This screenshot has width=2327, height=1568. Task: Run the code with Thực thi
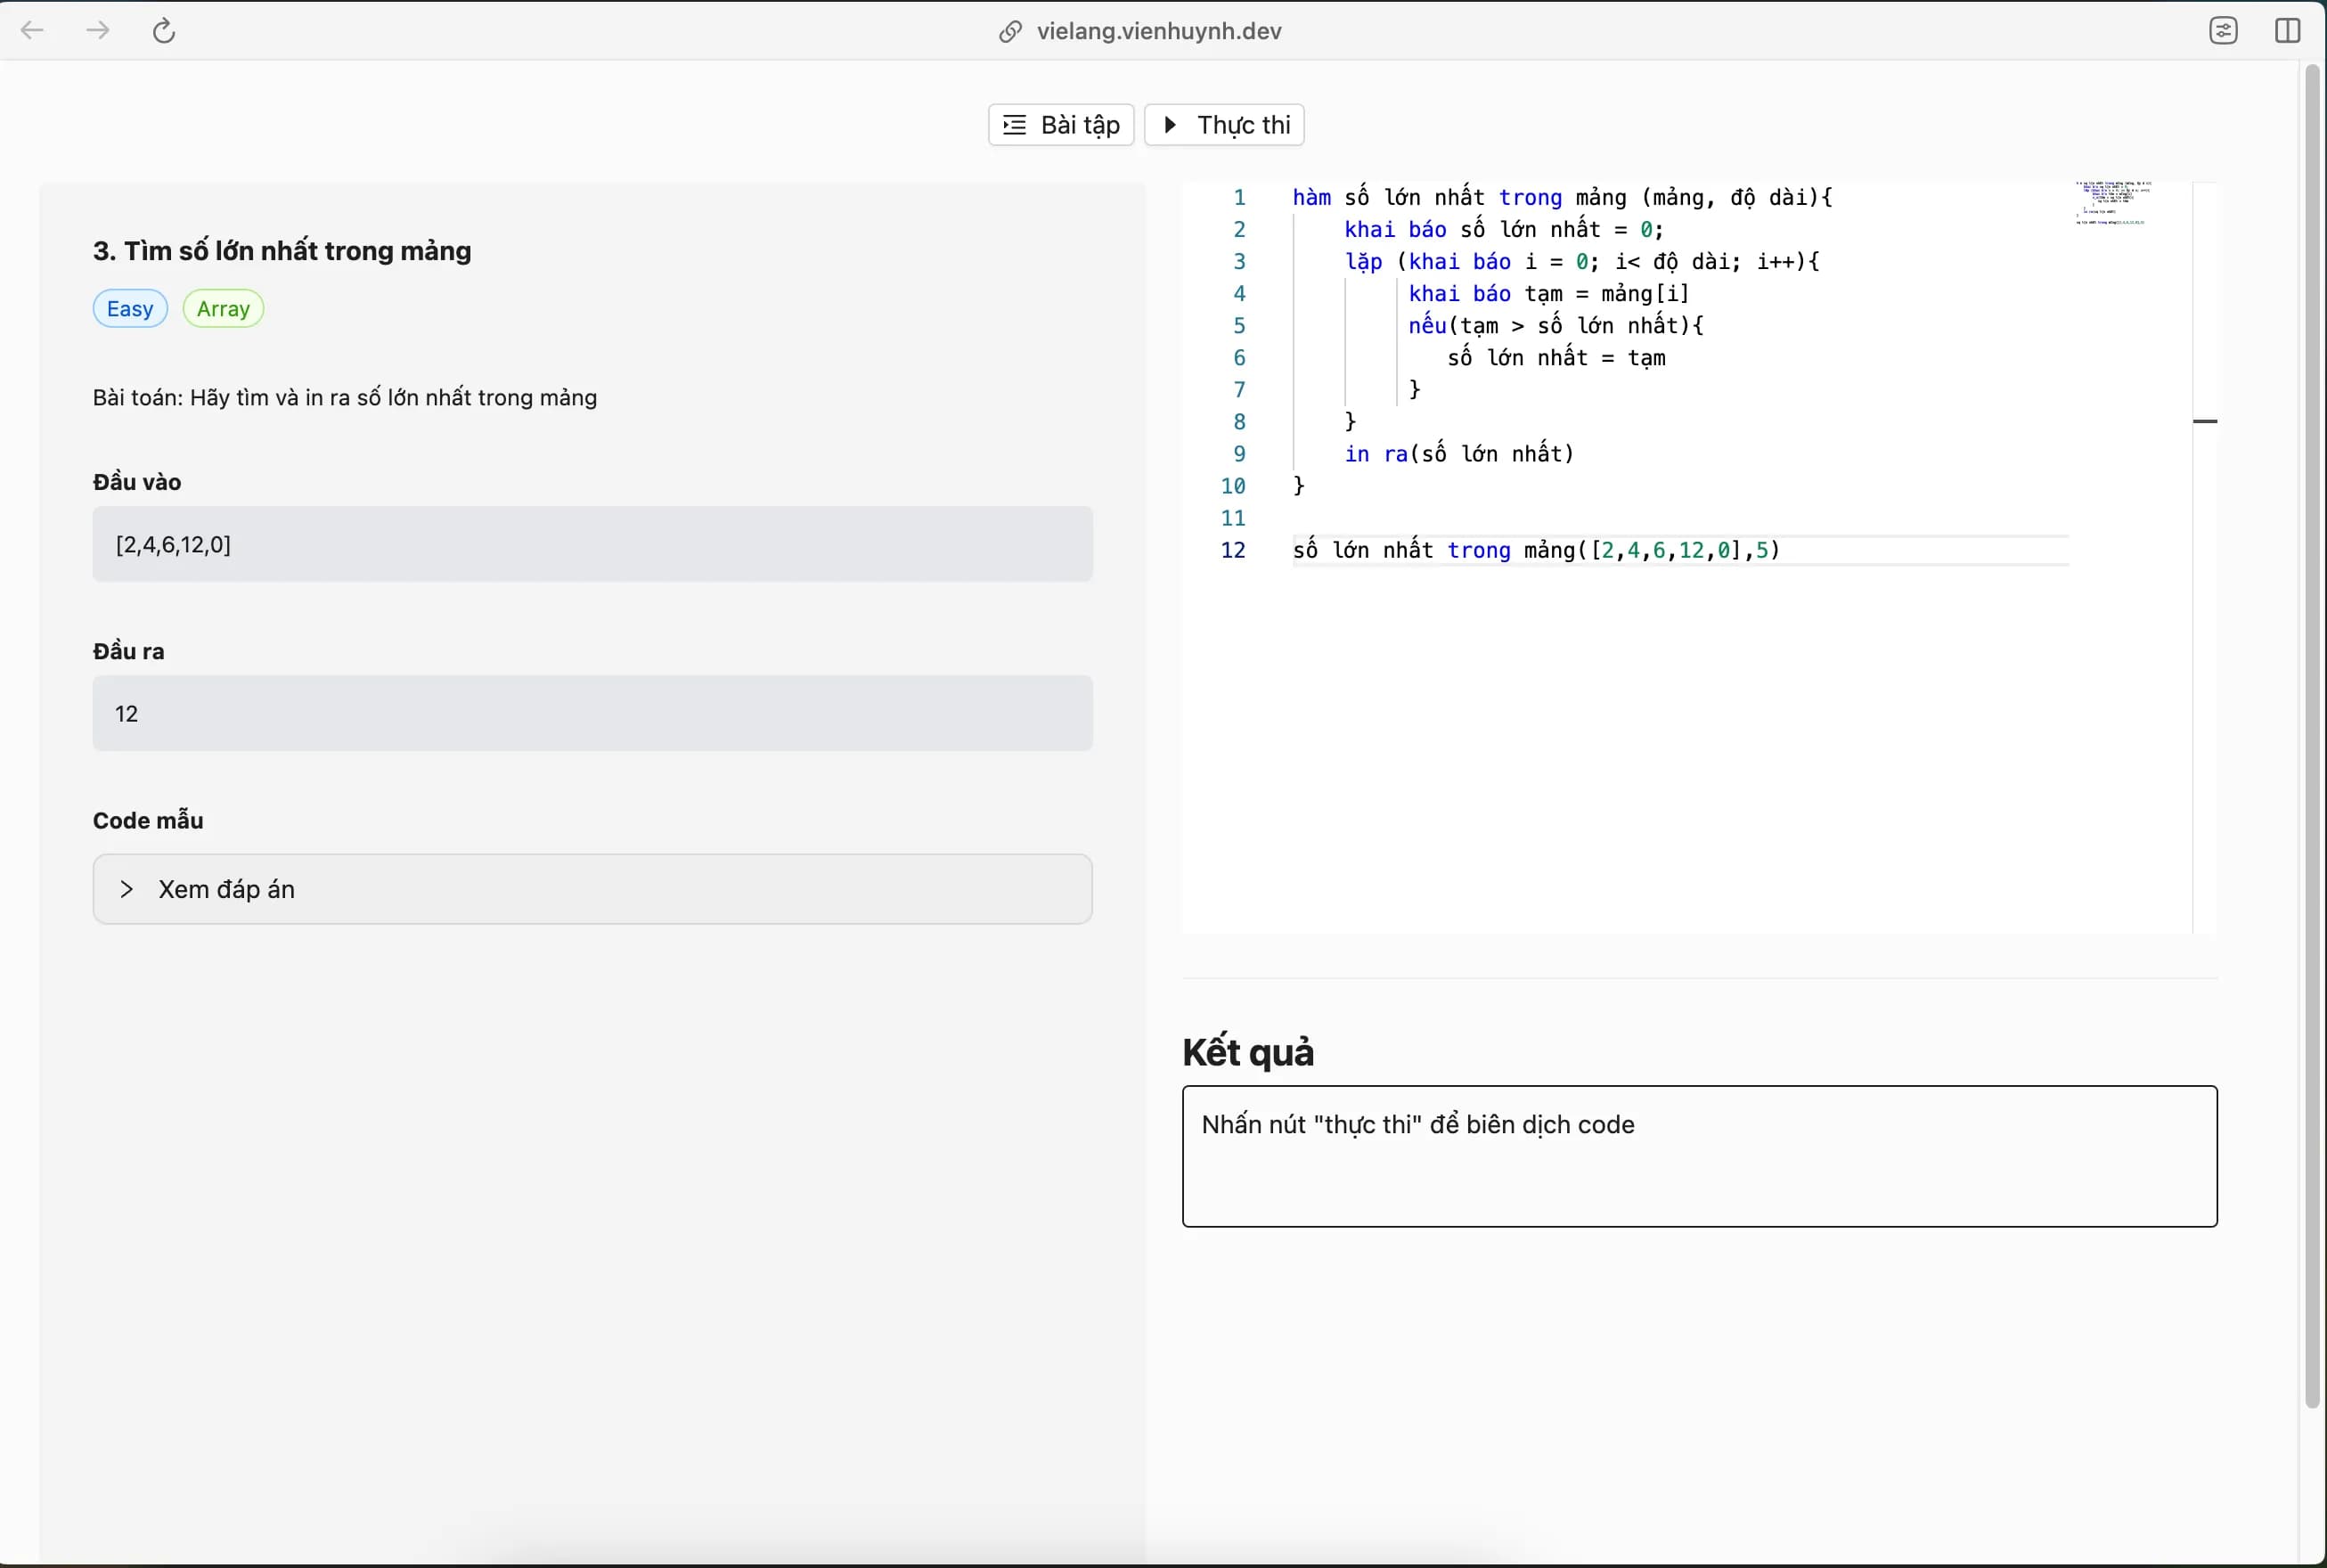click(1224, 125)
